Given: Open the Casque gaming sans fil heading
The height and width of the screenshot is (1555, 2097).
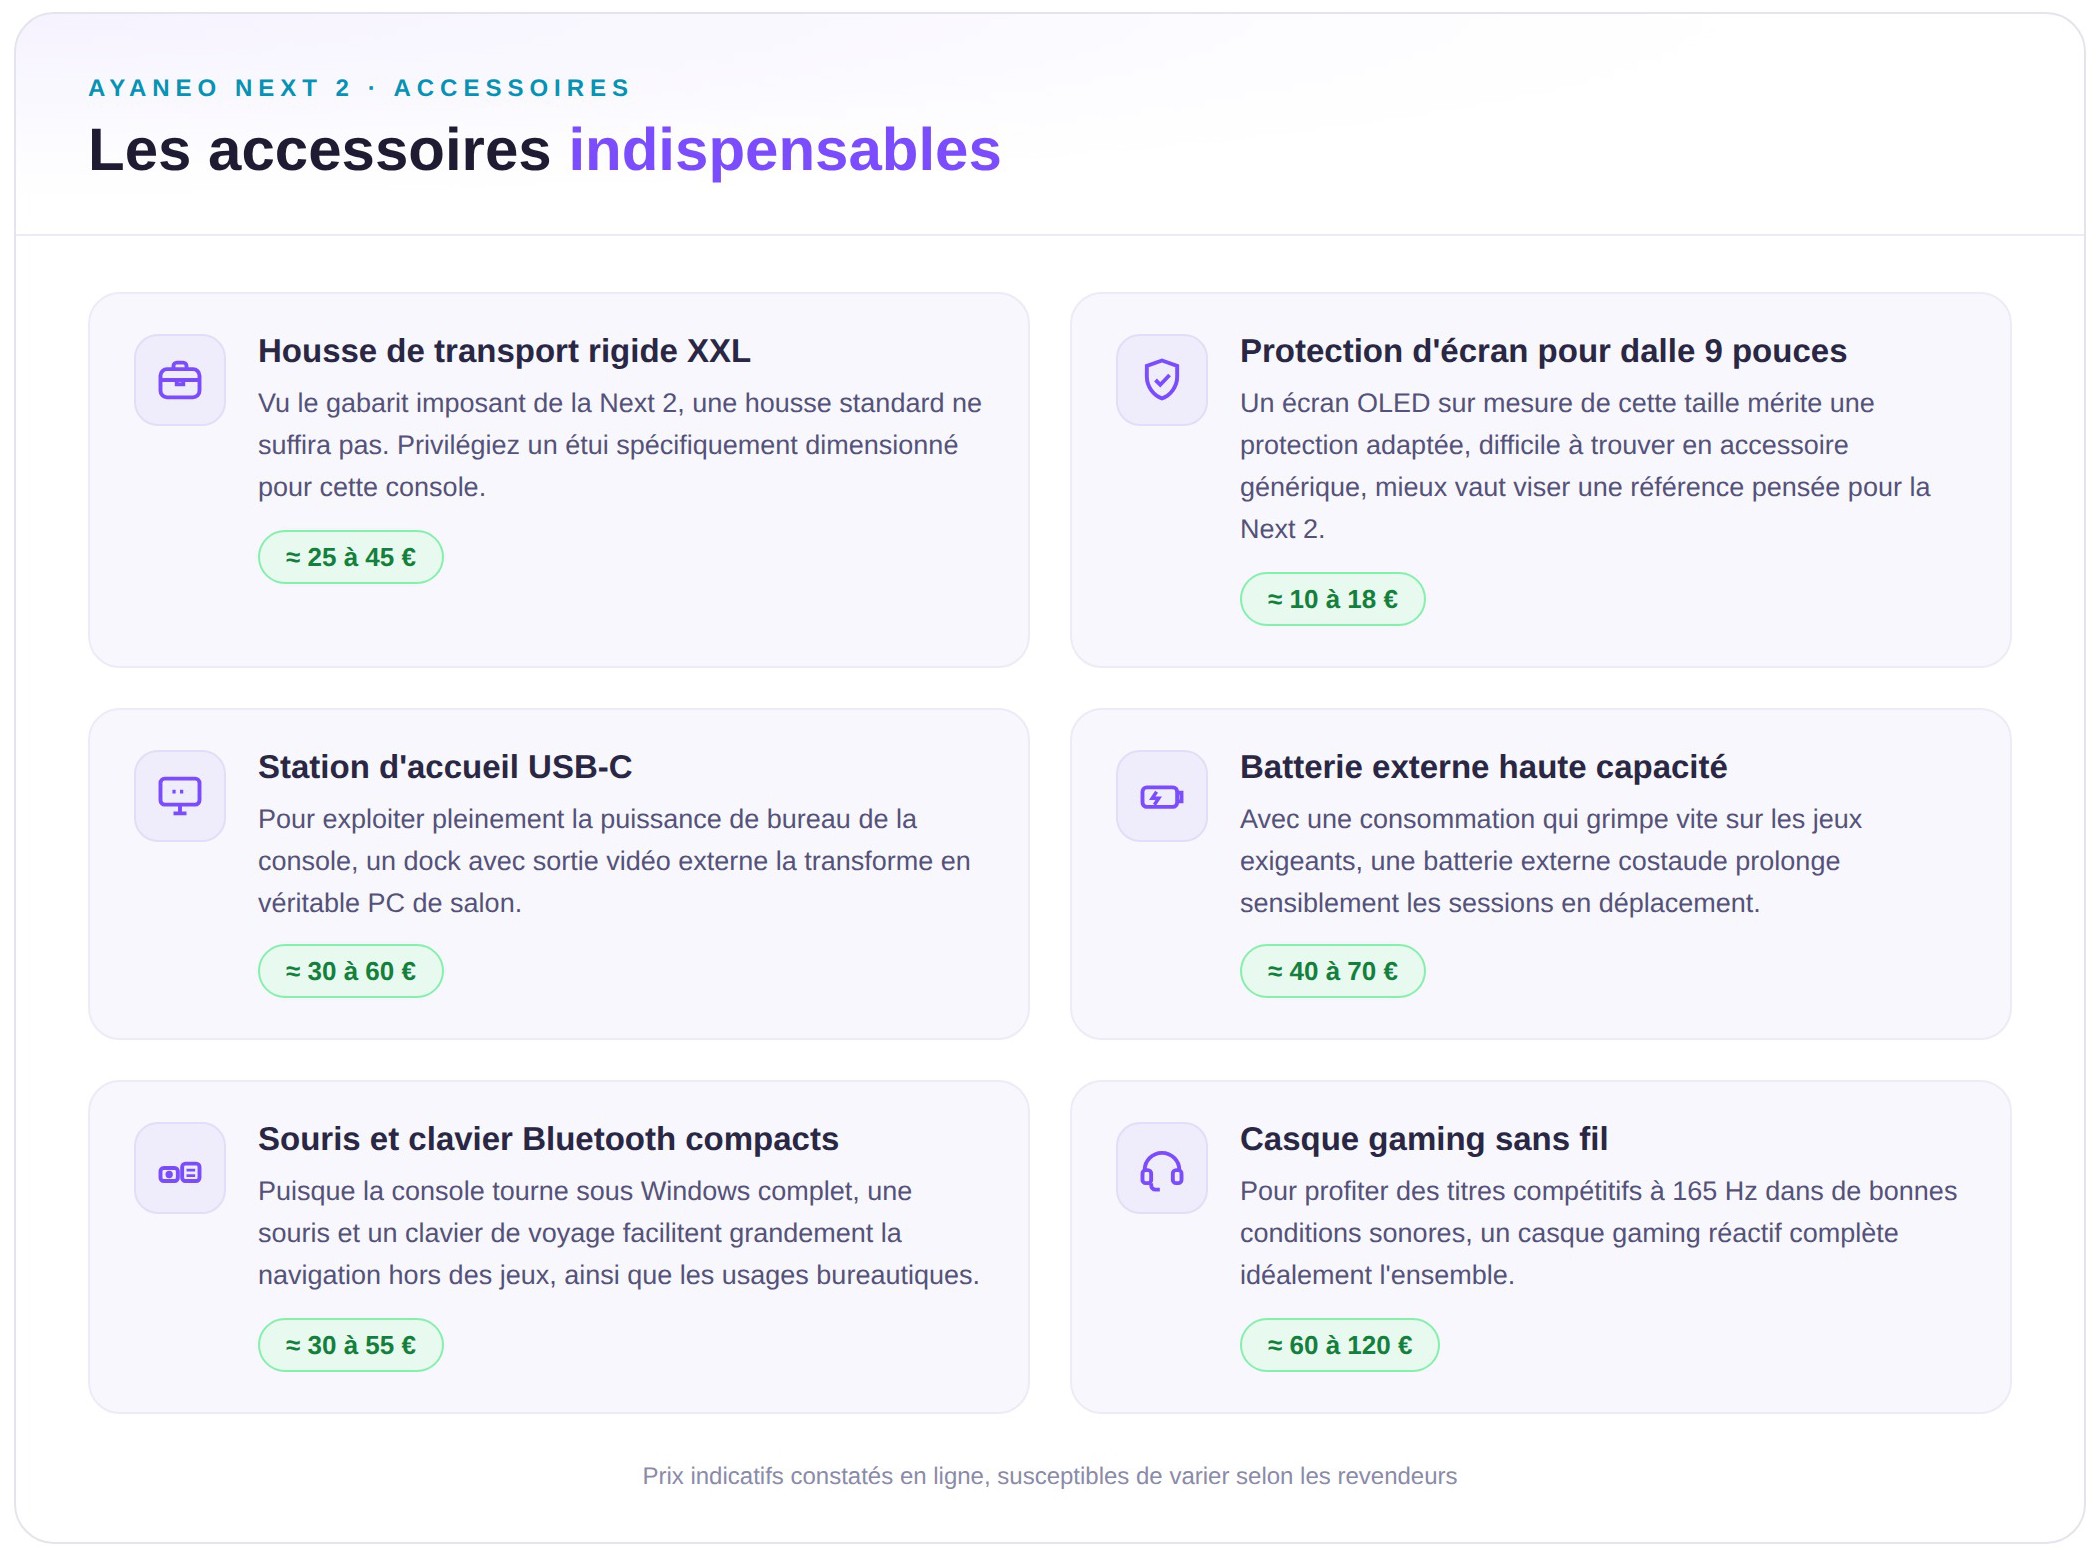Looking at the screenshot, I should (x=1424, y=1139).
